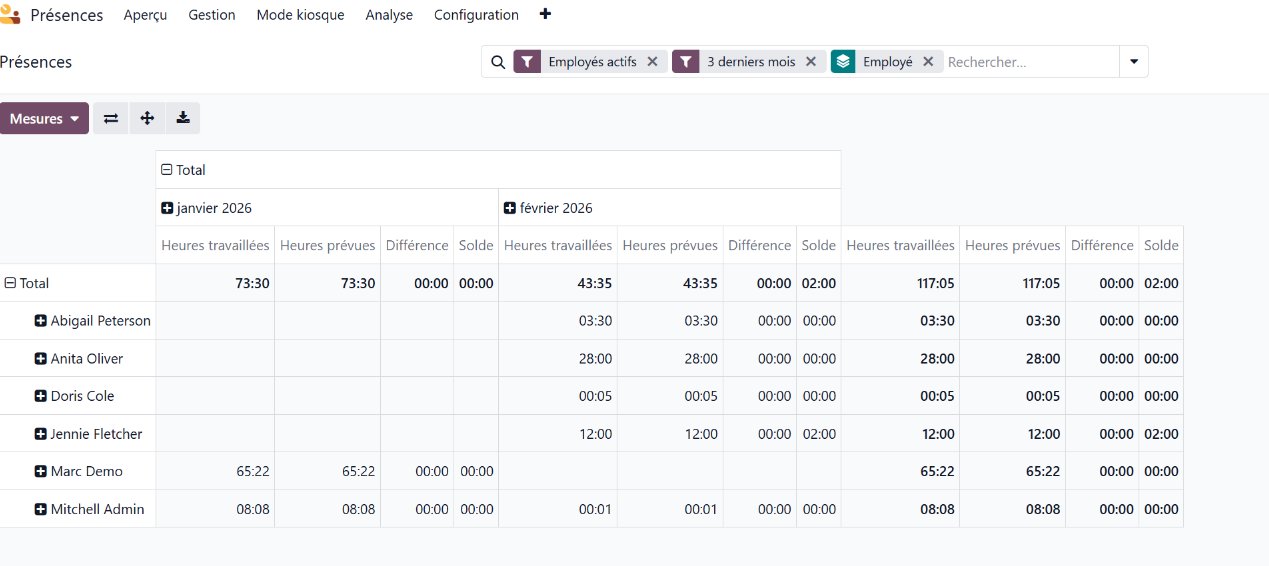The height and width of the screenshot is (566, 1269).
Task: Click the funnel icon of Employés actifs filter
Action: pos(527,62)
